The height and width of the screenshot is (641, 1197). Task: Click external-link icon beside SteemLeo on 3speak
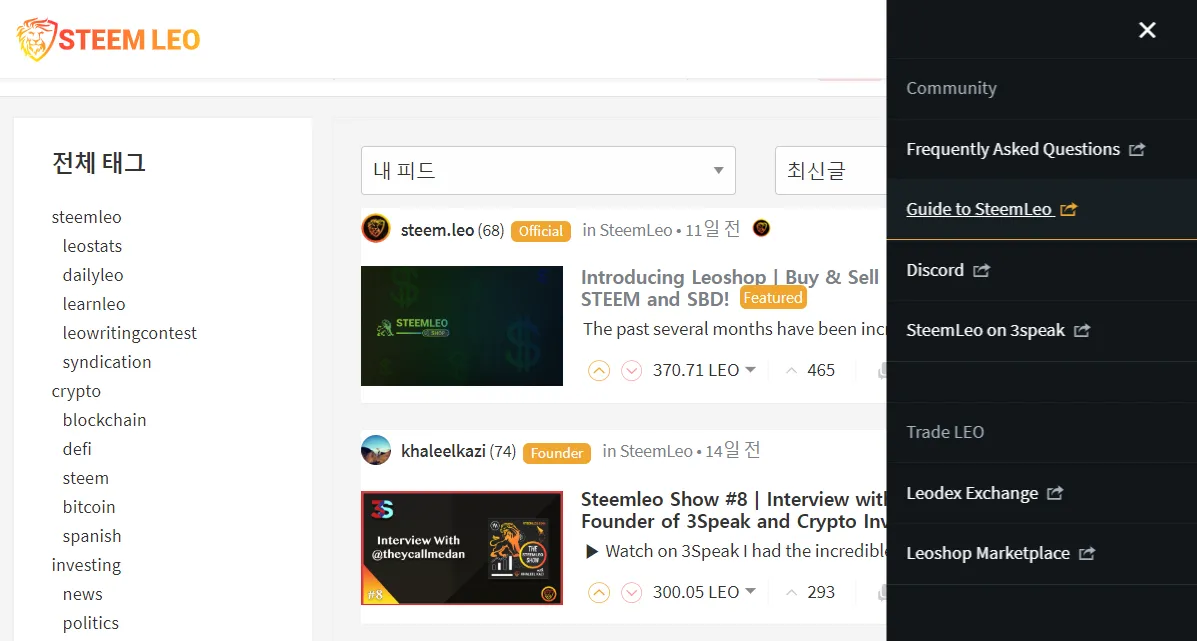point(1082,331)
